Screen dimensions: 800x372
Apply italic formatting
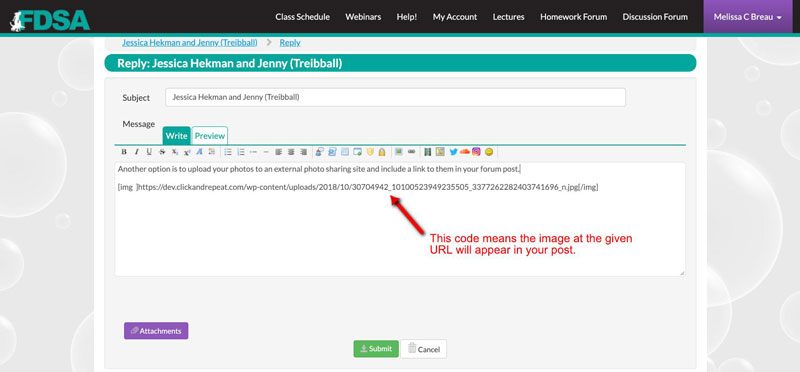137,152
